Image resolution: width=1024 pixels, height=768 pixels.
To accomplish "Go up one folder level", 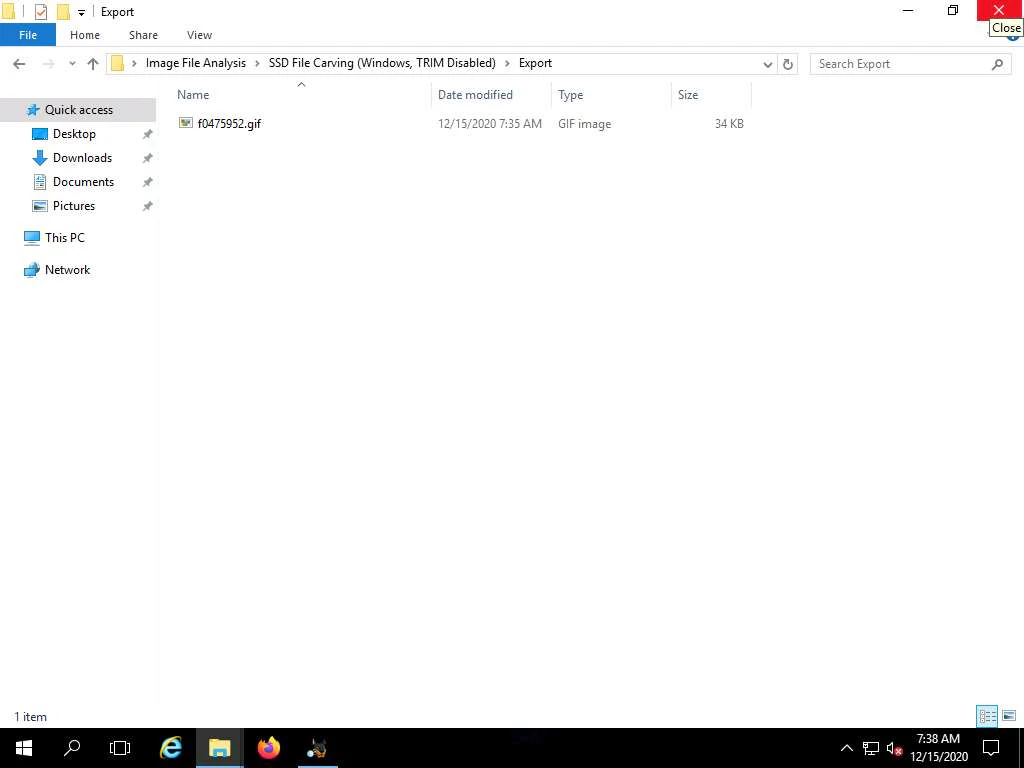I will point(93,63).
